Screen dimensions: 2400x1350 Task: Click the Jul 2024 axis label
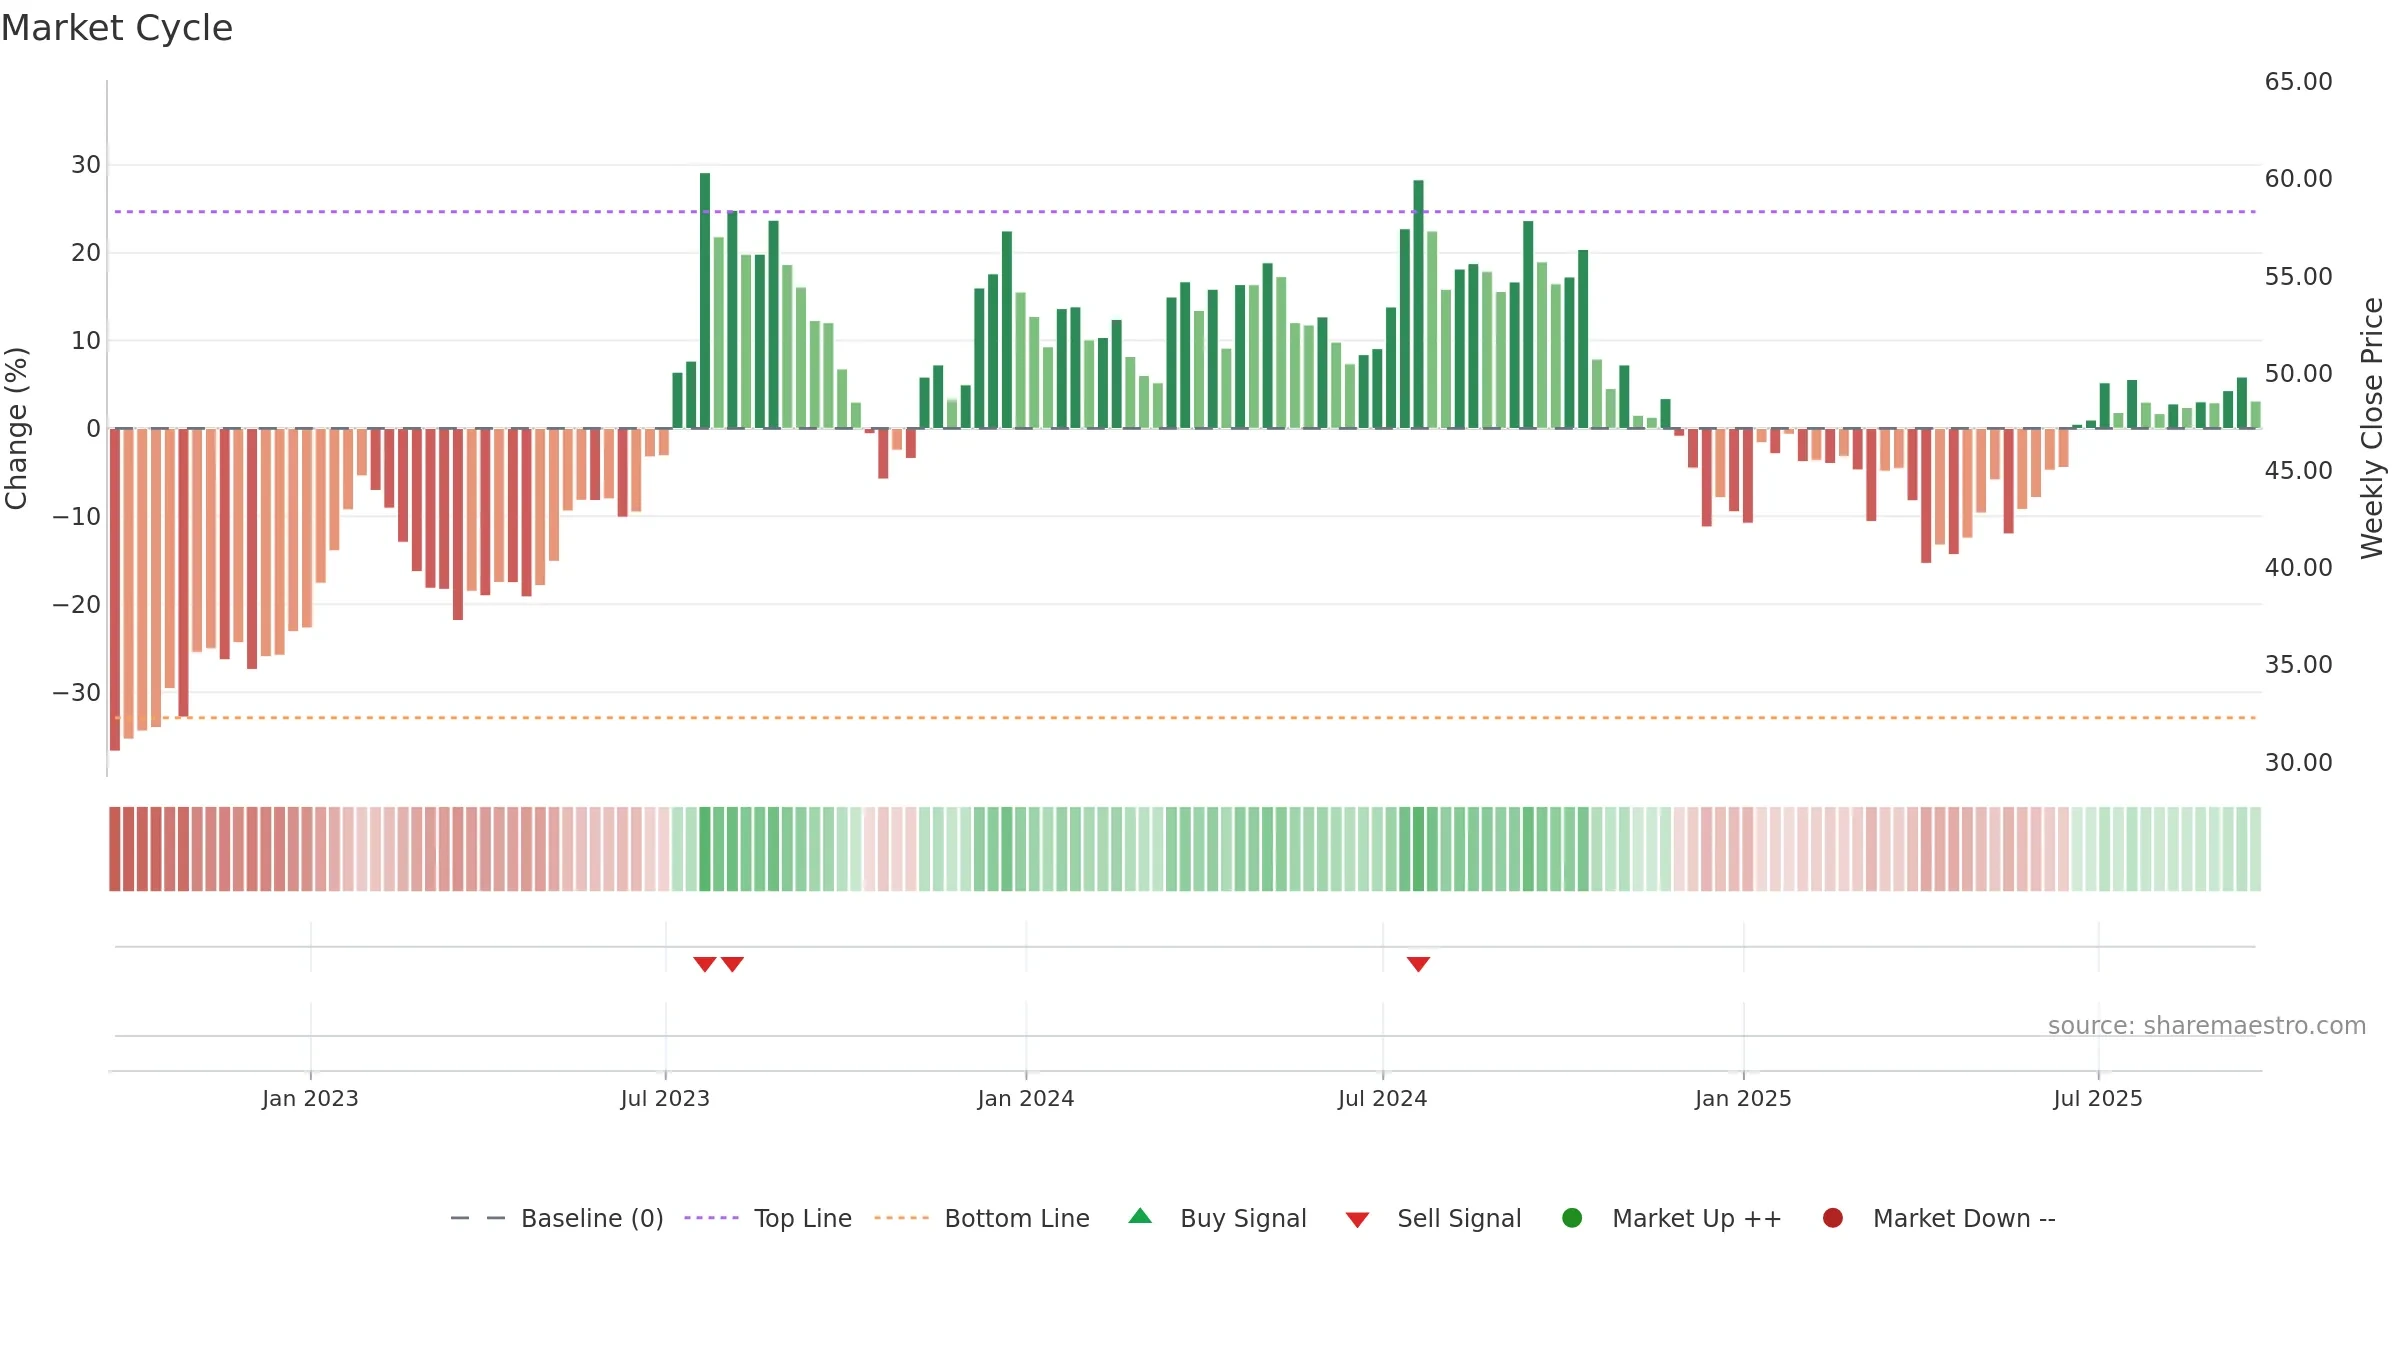pos(1383,1098)
